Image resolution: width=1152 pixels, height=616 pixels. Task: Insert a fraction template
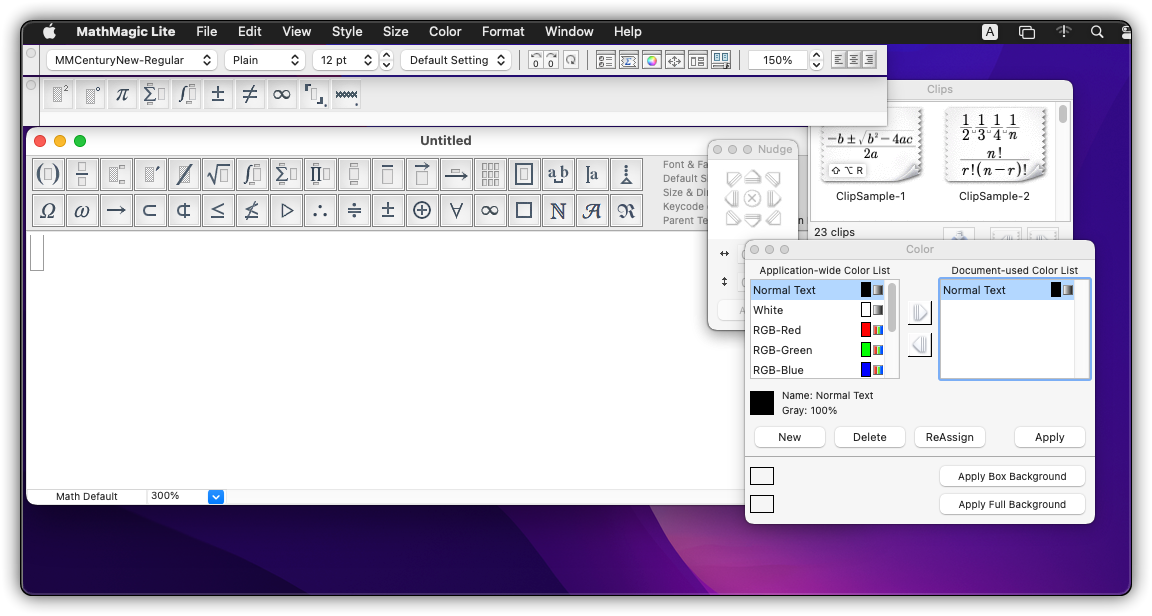pyautogui.click(x=82, y=175)
